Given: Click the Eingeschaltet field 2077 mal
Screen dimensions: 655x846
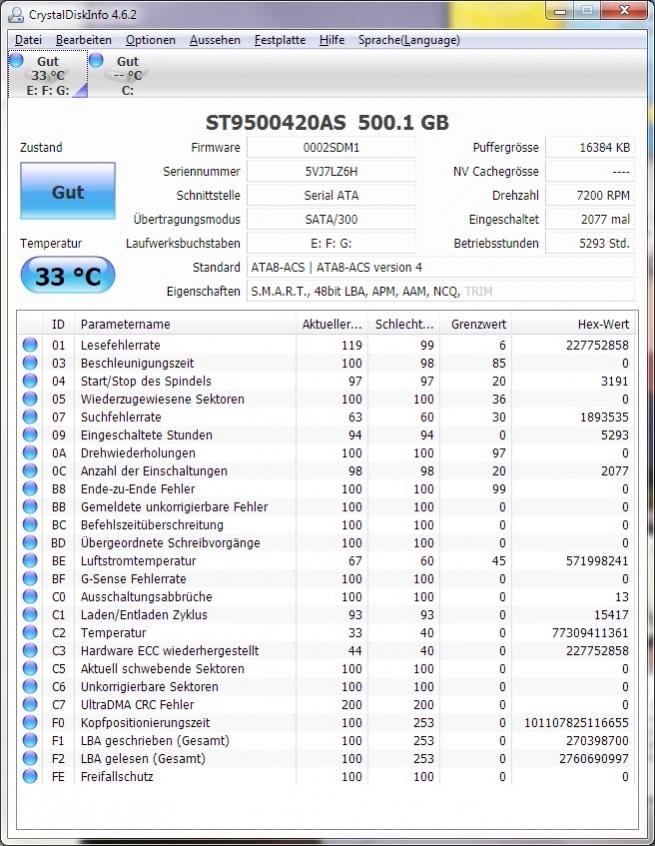Looking at the screenshot, I should pos(590,219).
